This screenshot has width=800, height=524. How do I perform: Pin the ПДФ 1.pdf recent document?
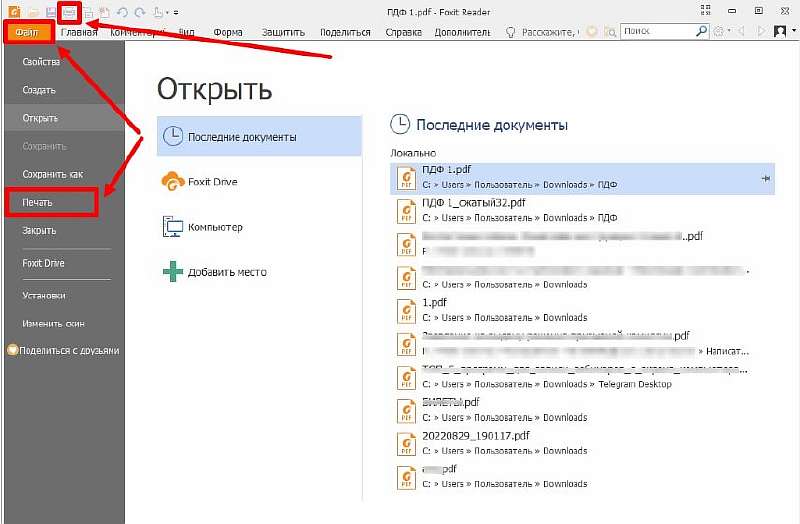point(765,178)
